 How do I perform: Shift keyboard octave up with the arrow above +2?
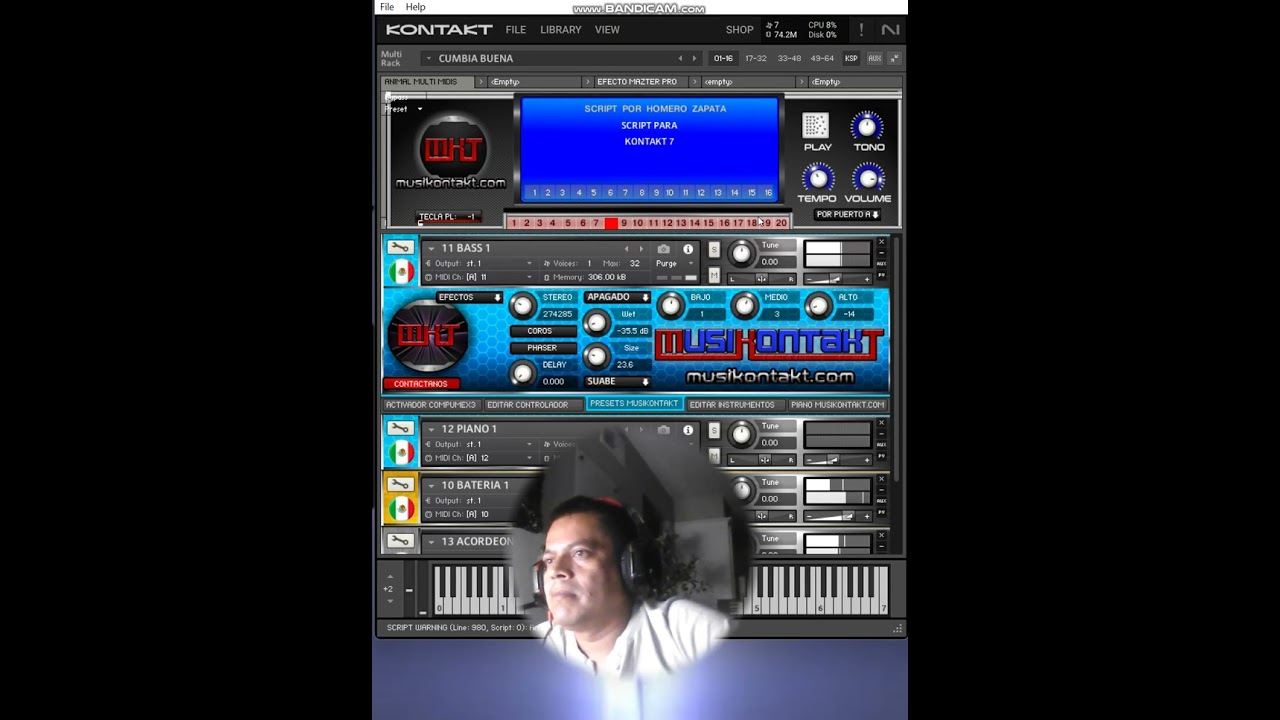point(390,577)
